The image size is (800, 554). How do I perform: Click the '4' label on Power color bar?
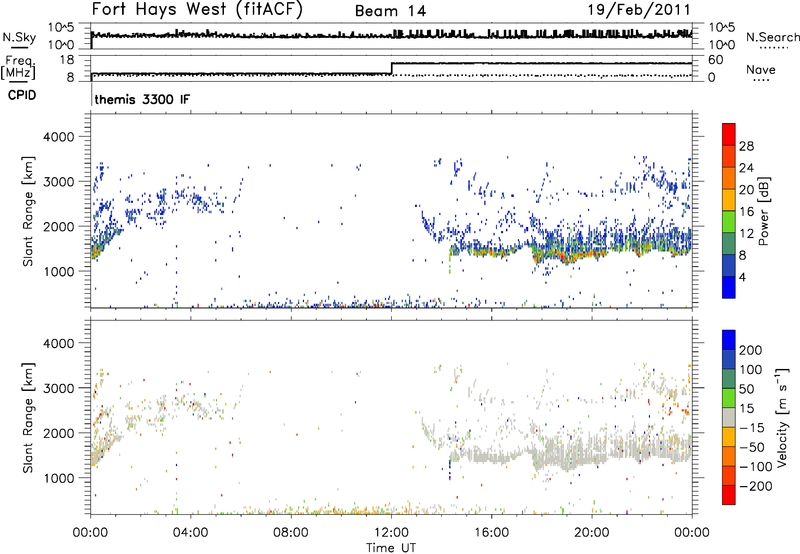point(743,278)
